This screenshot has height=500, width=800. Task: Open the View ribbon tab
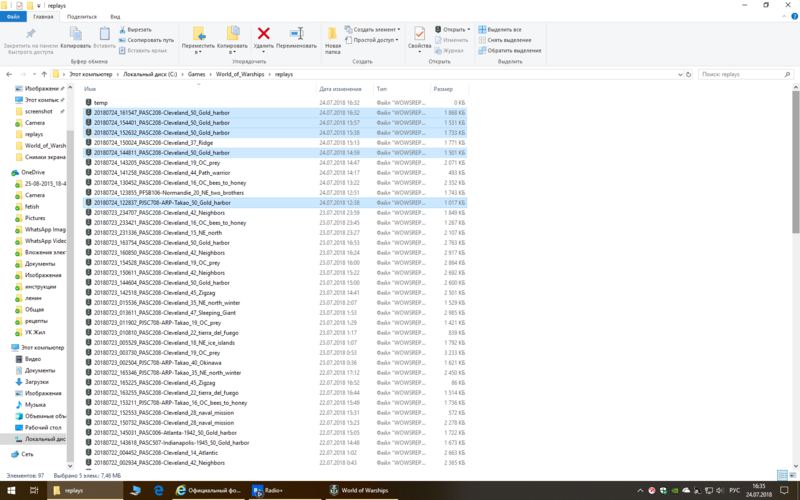(115, 17)
